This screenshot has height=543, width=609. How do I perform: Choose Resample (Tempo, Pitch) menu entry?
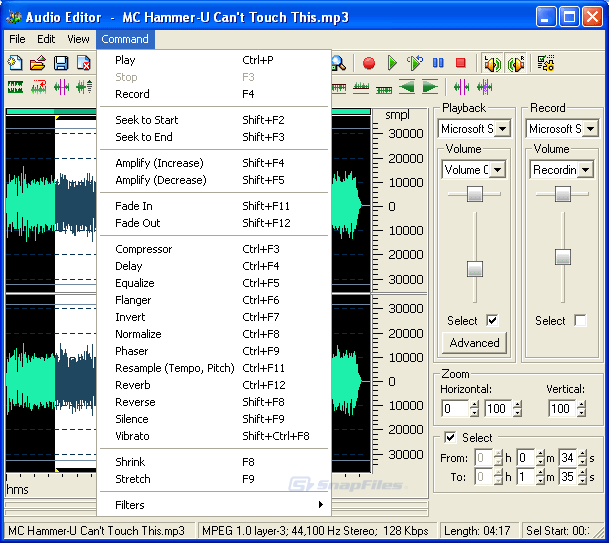[x=214, y=368]
